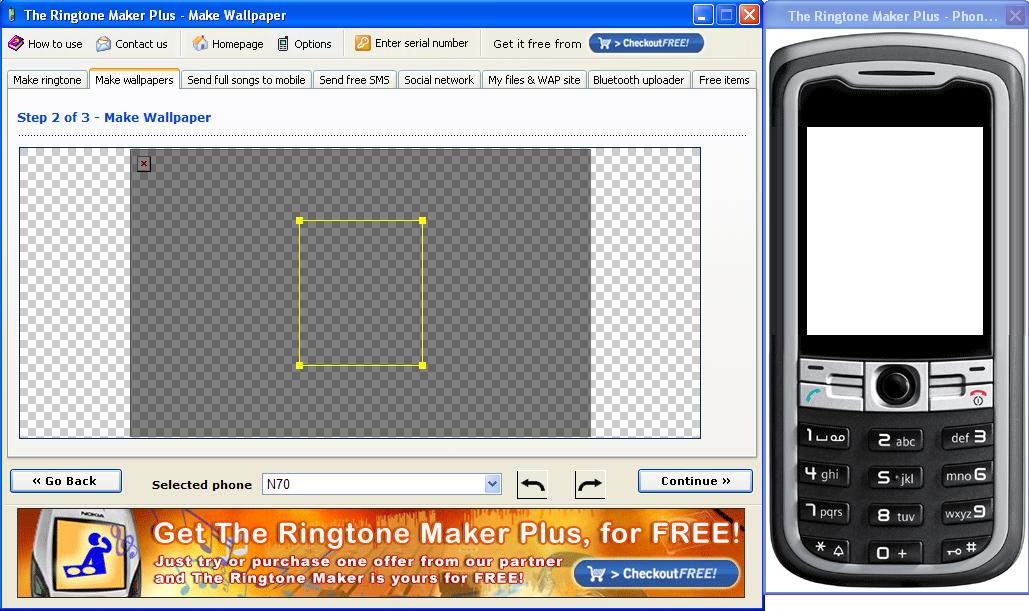Open the Free items tab

tap(724, 80)
